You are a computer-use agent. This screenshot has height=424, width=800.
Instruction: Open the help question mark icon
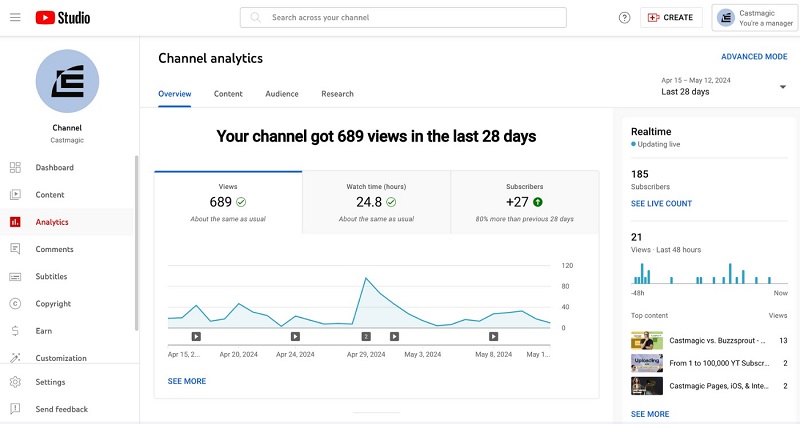click(x=624, y=18)
